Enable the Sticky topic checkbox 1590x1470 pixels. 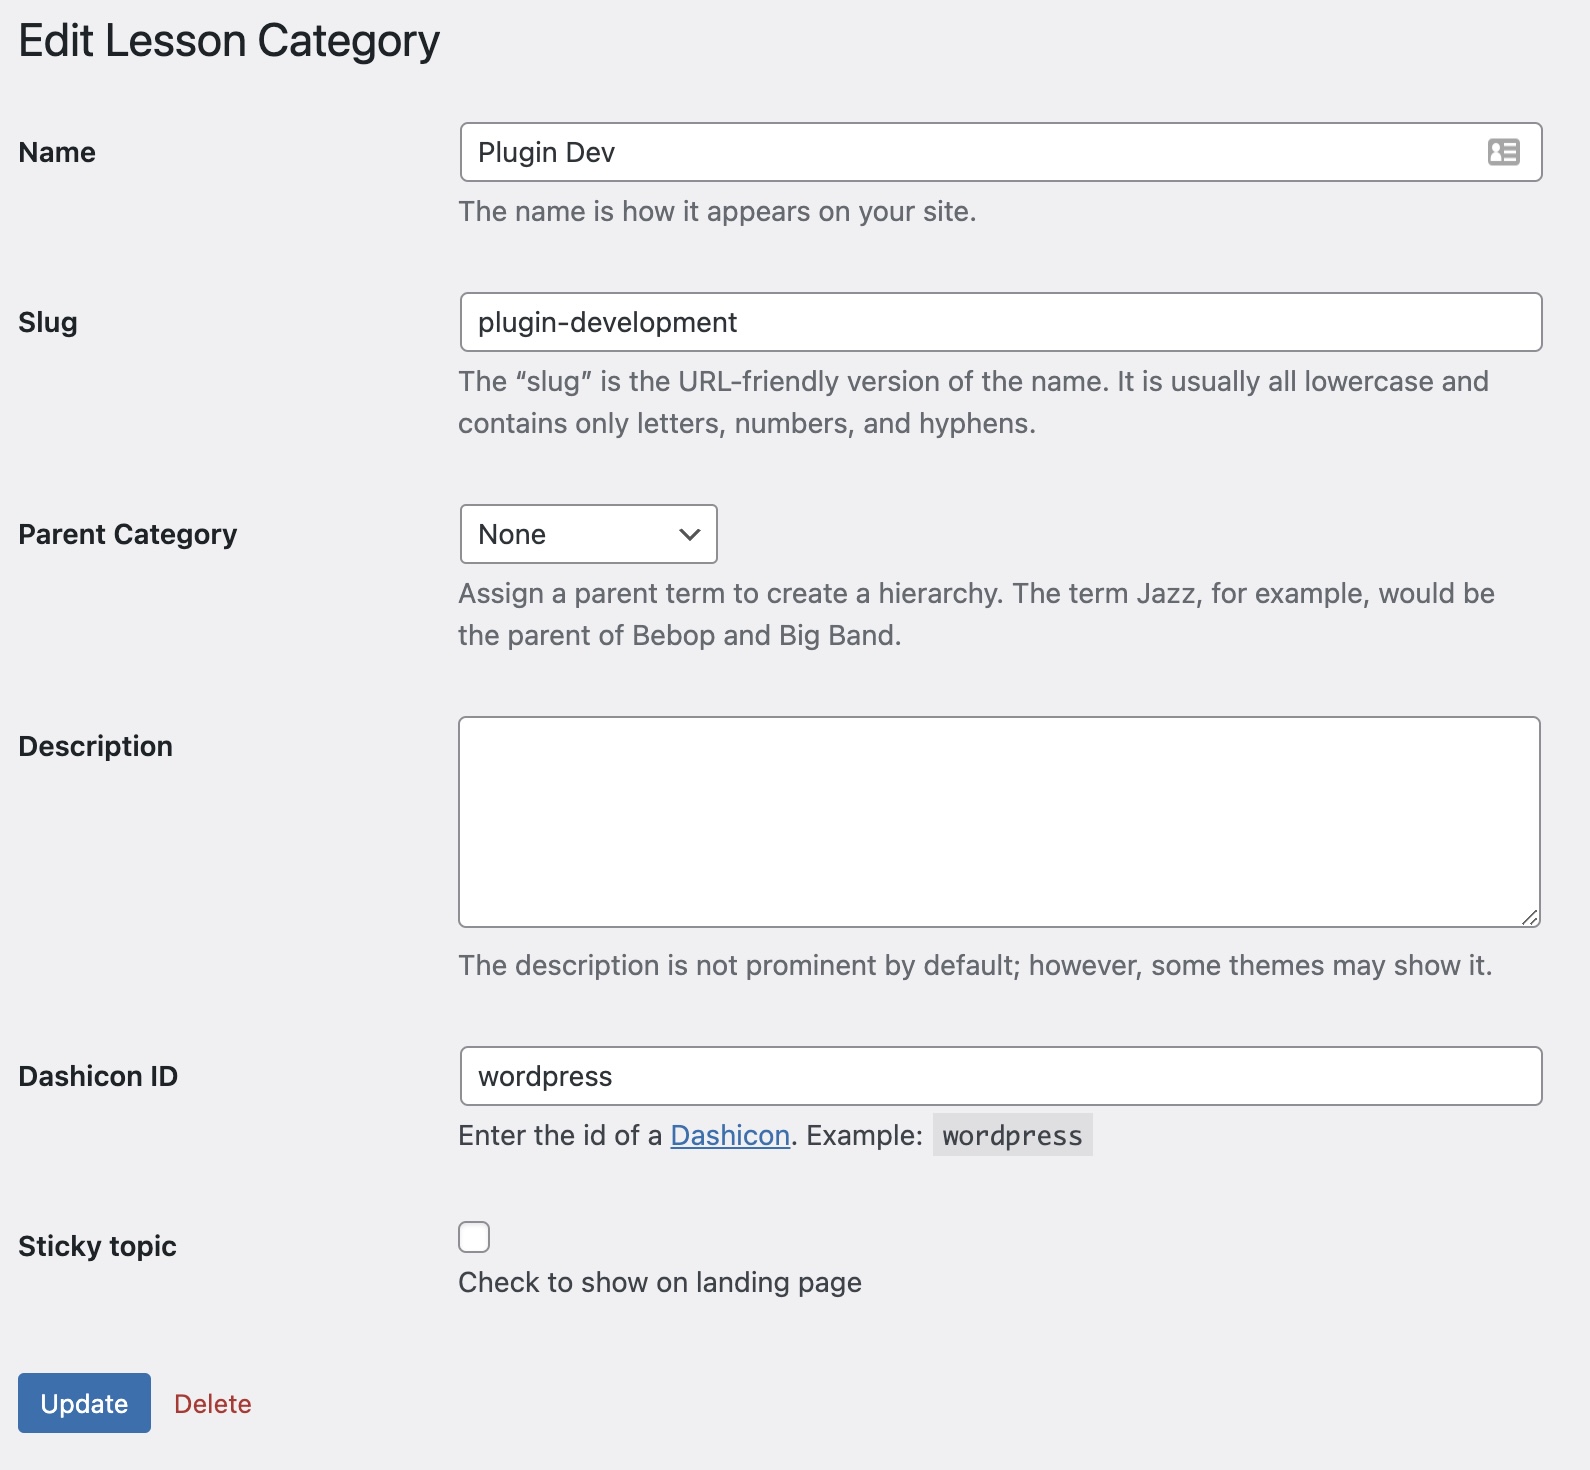[474, 1237]
